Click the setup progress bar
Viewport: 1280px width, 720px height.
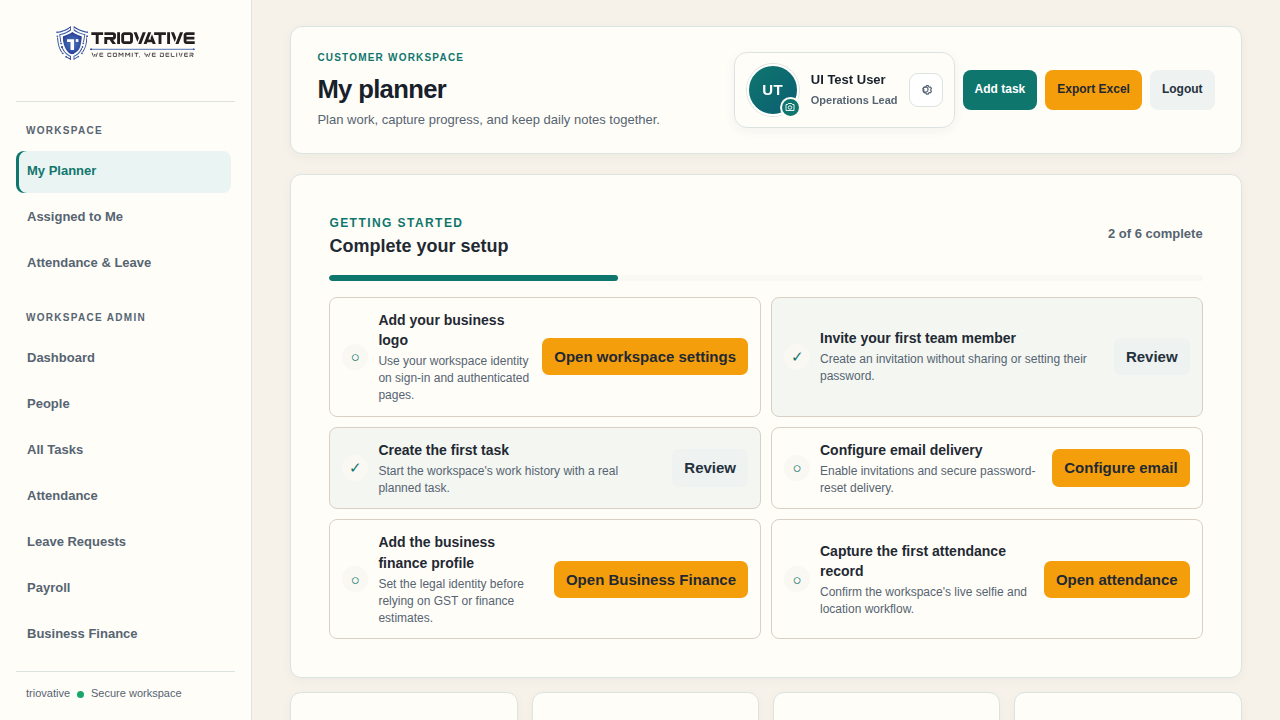click(766, 278)
